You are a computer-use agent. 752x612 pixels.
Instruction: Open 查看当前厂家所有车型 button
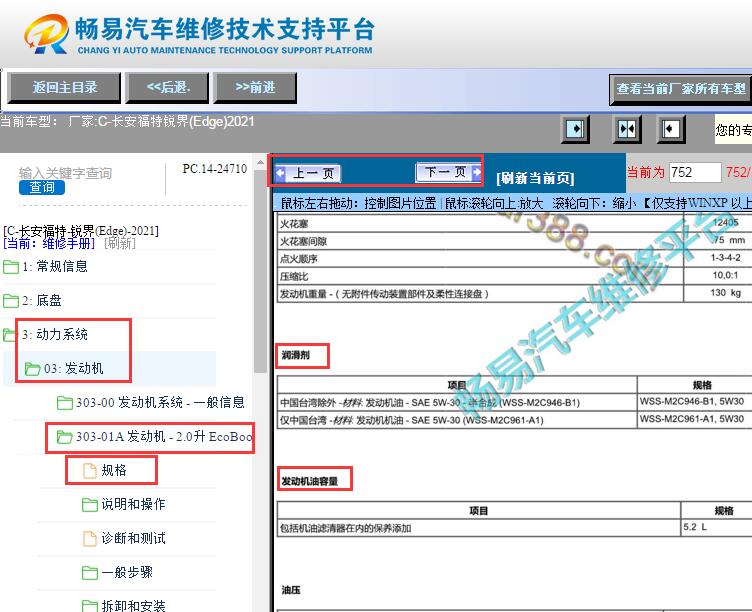click(x=680, y=89)
